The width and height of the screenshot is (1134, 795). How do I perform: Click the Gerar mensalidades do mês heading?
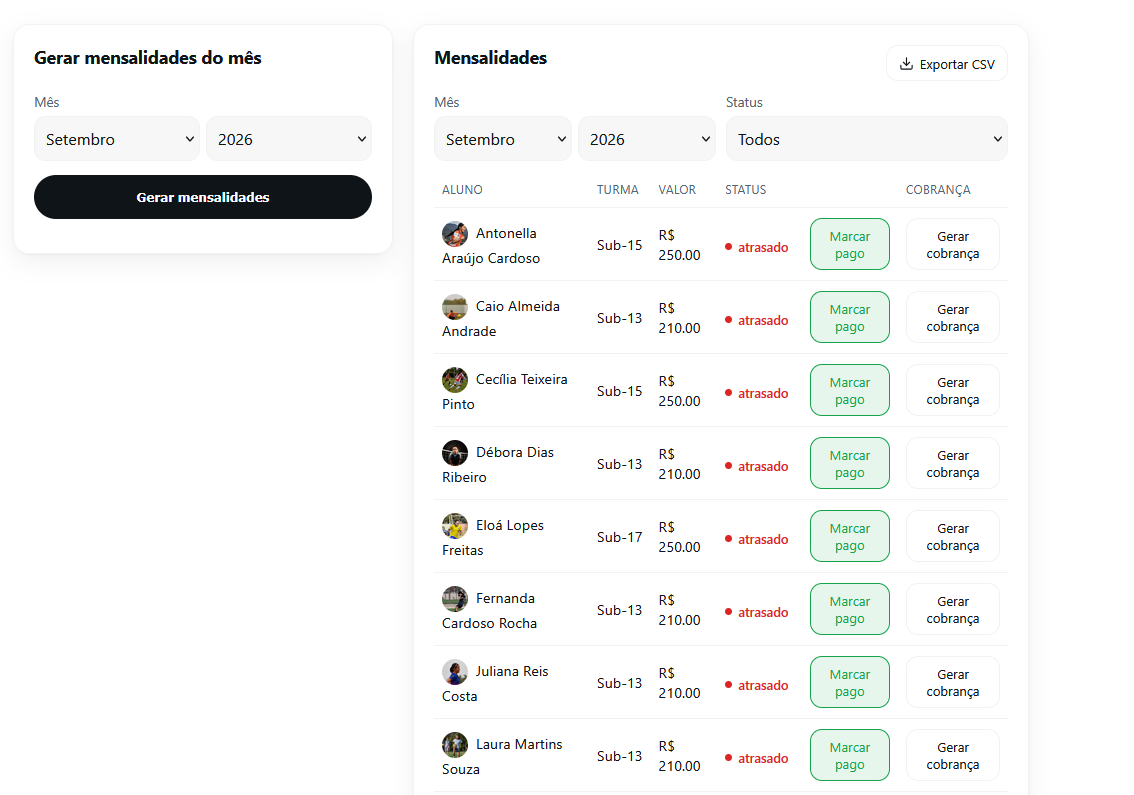pos(148,58)
